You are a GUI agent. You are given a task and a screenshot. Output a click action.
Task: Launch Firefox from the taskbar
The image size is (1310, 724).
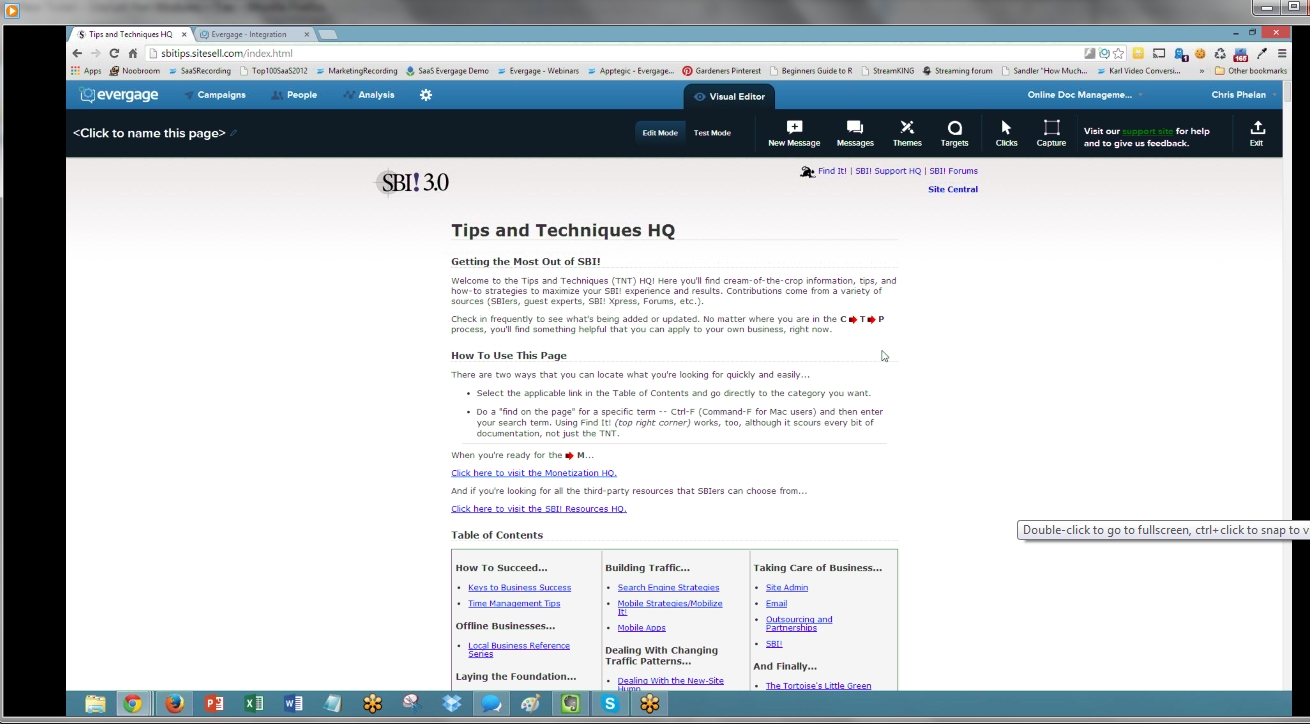175,704
